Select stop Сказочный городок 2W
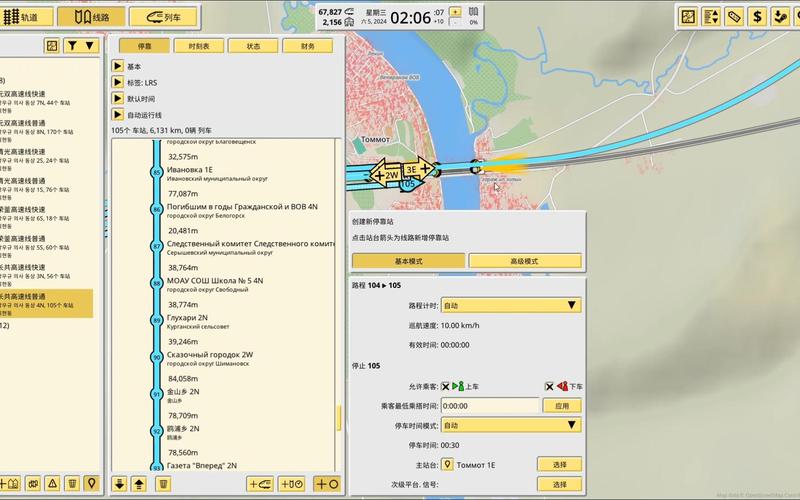The height and width of the screenshot is (500, 800). click(x=210, y=355)
